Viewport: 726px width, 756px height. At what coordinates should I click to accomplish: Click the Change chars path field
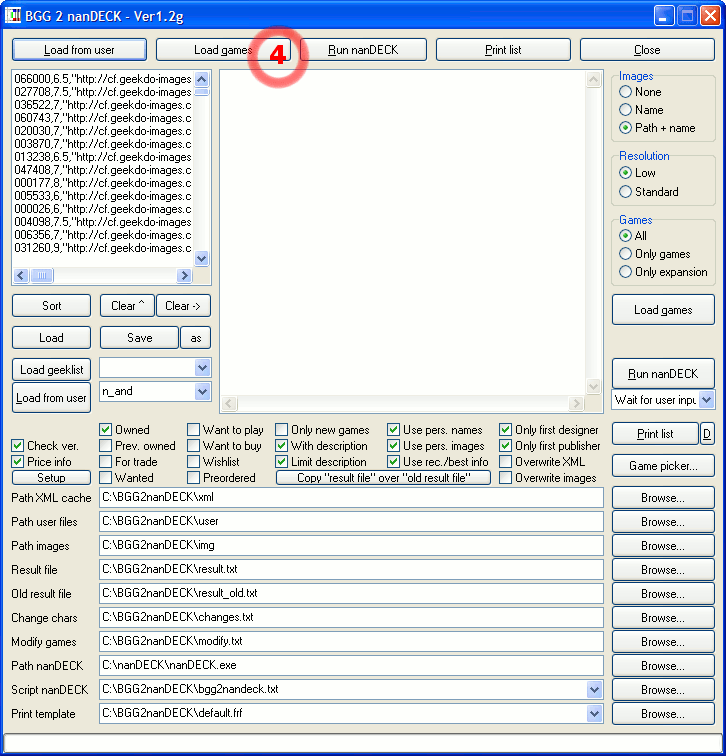351,617
